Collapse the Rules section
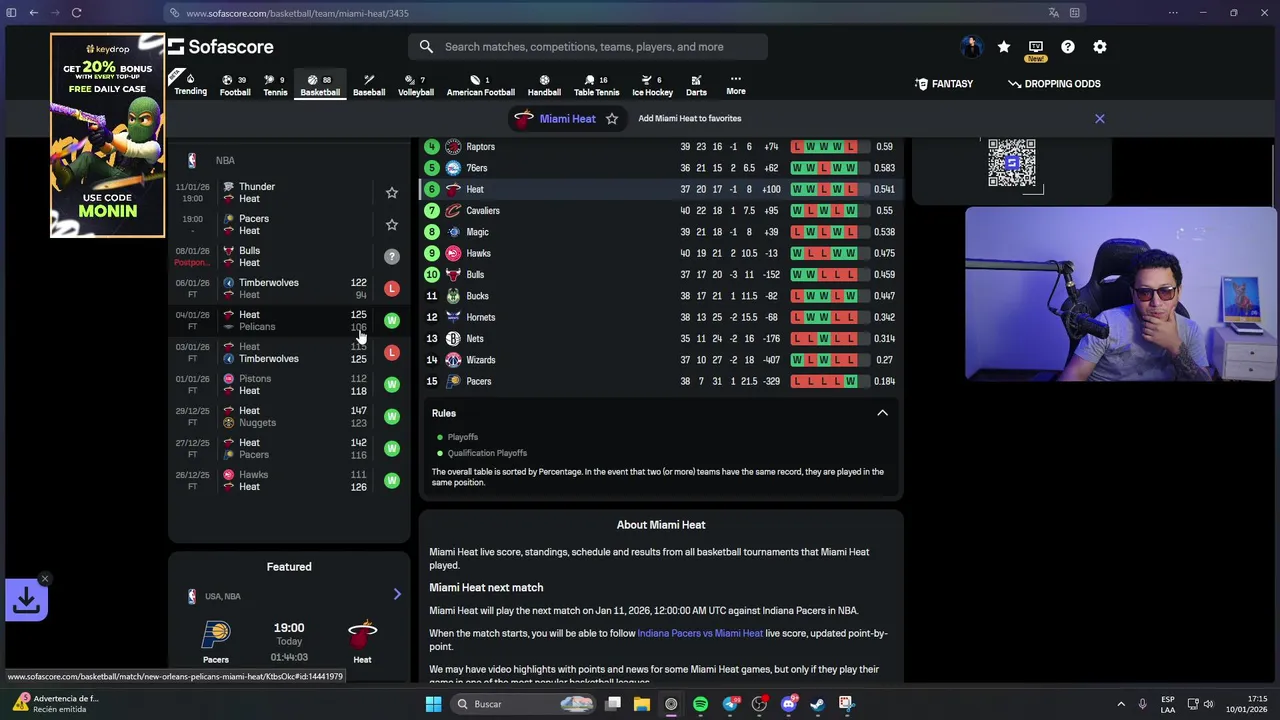This screenshot has width=1280, height=720. pyautogui.click(x=882, y=413)
